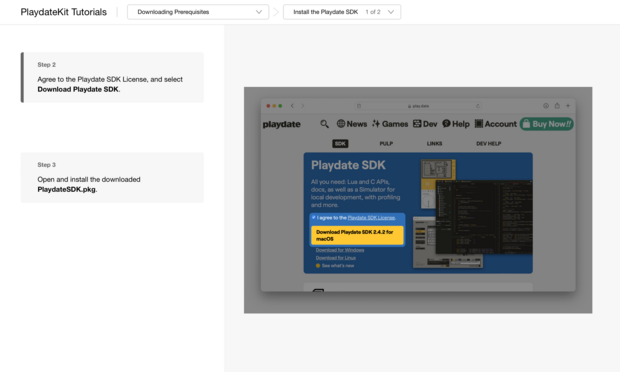The height and width of the screenshot is (372, 620).
Task: Click the browser share icon
Action: (557, 106)
